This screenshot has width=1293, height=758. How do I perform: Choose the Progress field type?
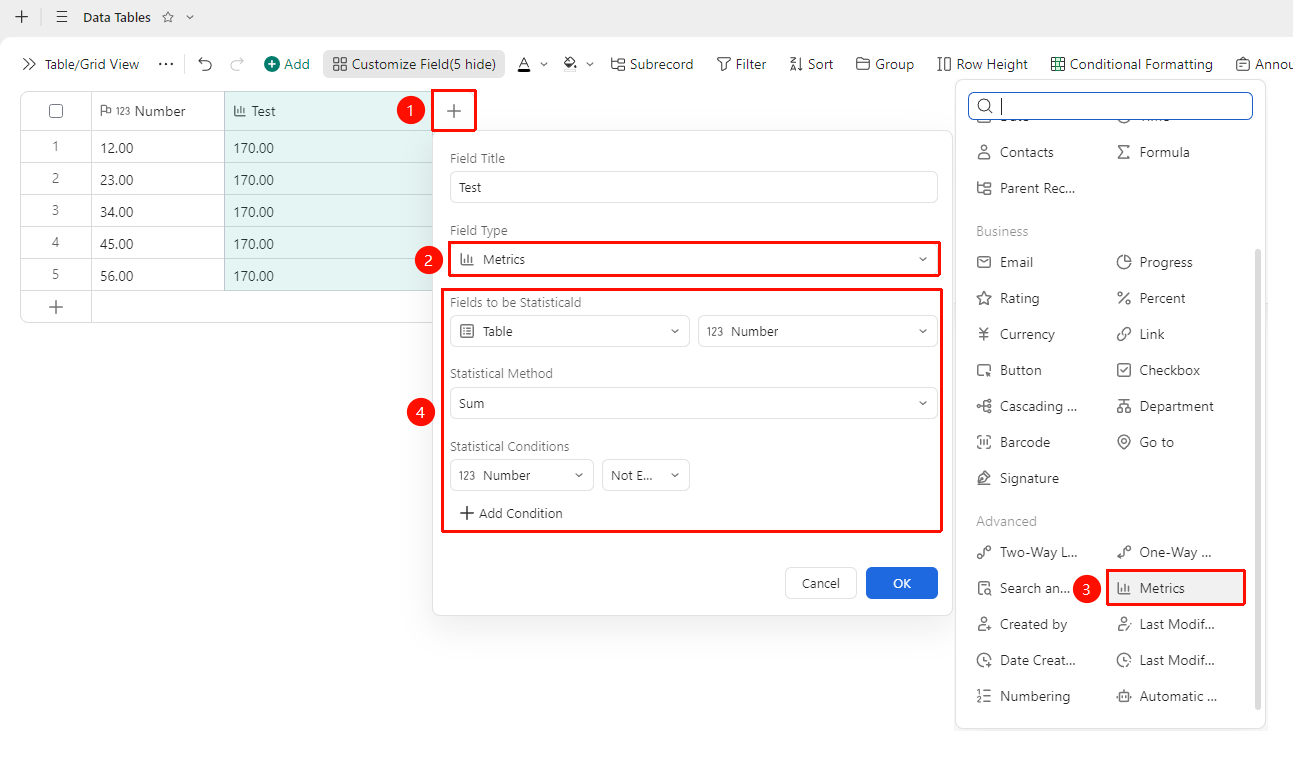1154,262
